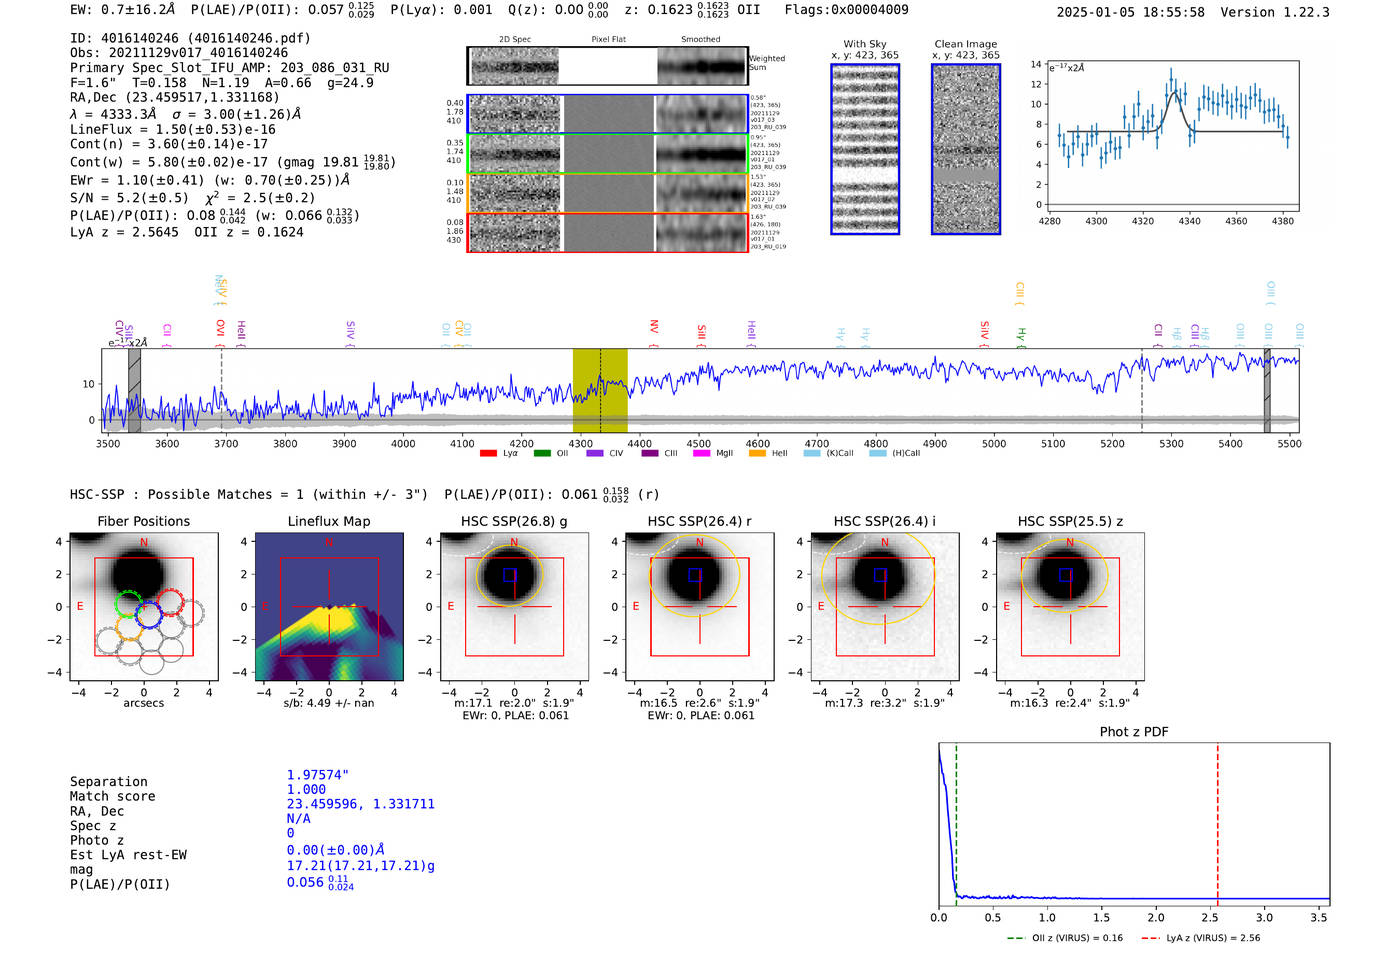The height and width of the screenshot is (953, 1400).
Task: Click the yellow highlighted band in the spectrum
Action: pos(600,390)
